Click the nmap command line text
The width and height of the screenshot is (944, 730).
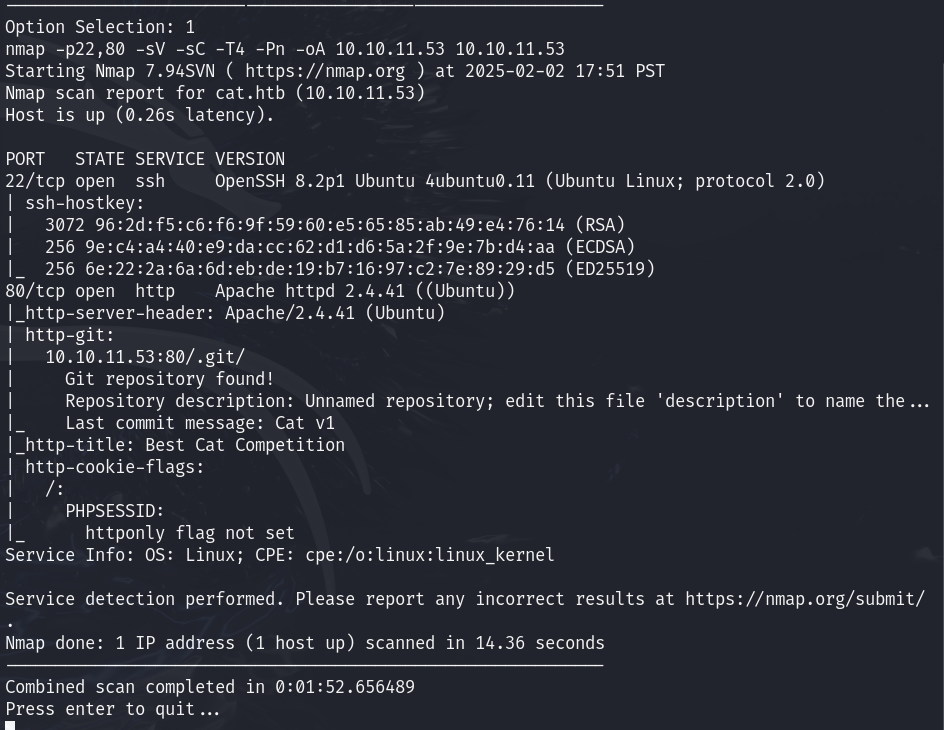285,49
